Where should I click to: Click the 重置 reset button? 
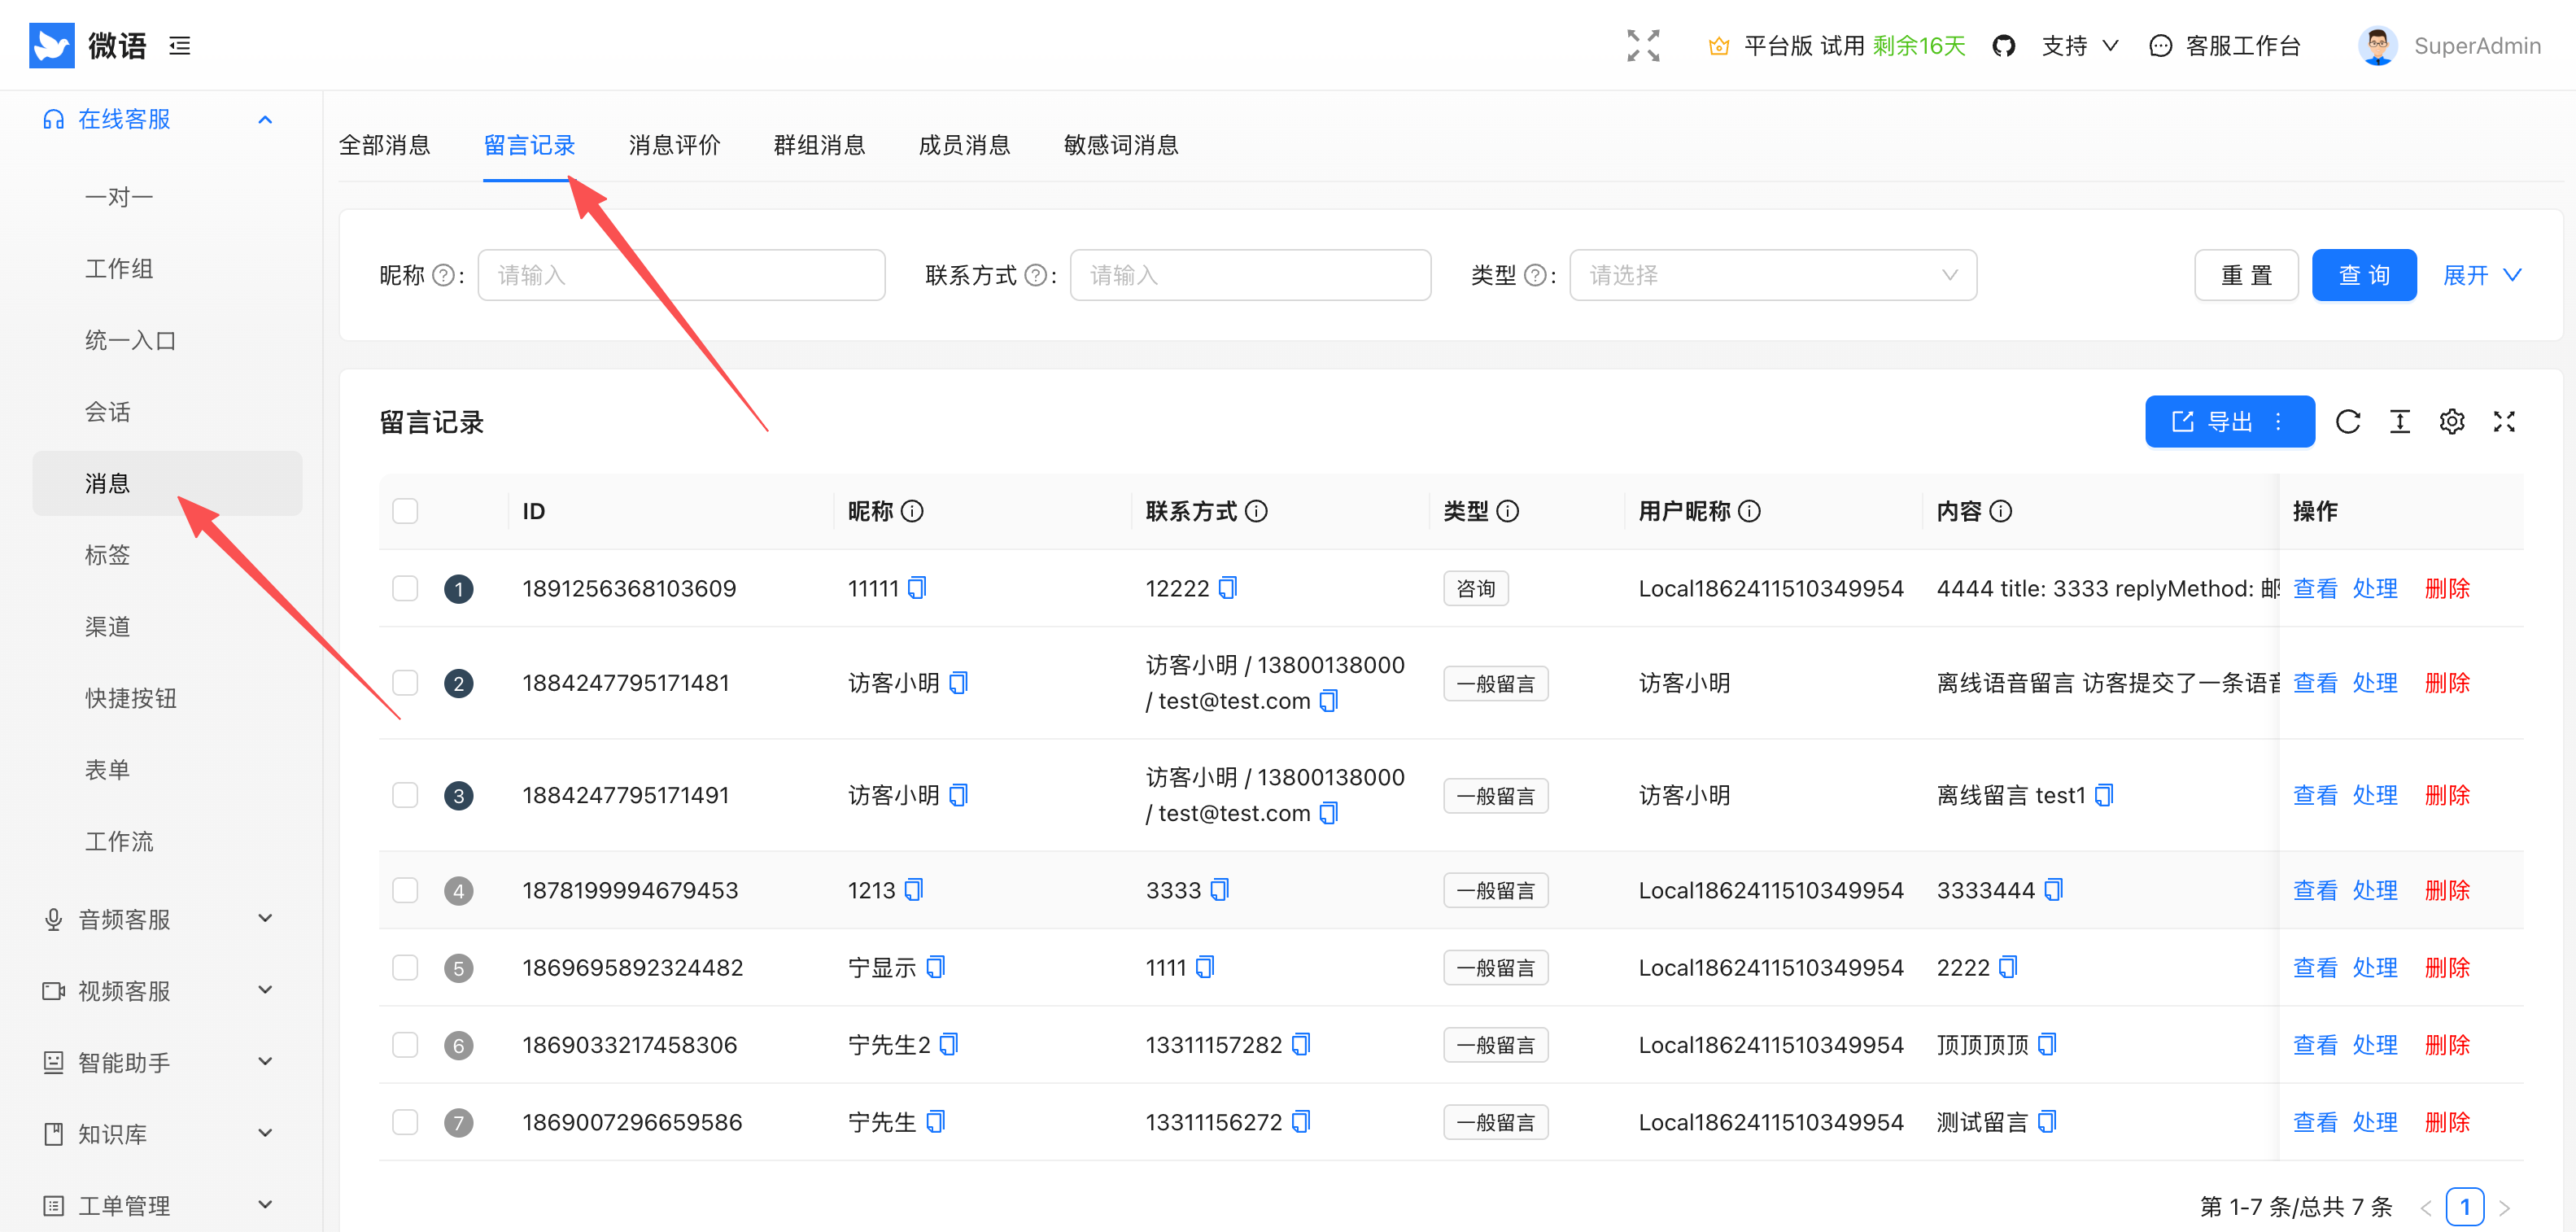click(x=2246, y=275)
